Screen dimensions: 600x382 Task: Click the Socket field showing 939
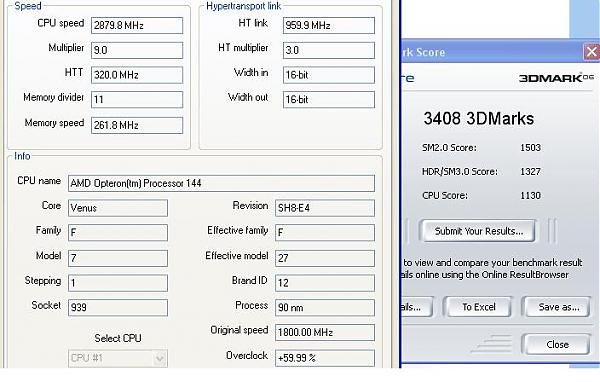tap(118, 307)
